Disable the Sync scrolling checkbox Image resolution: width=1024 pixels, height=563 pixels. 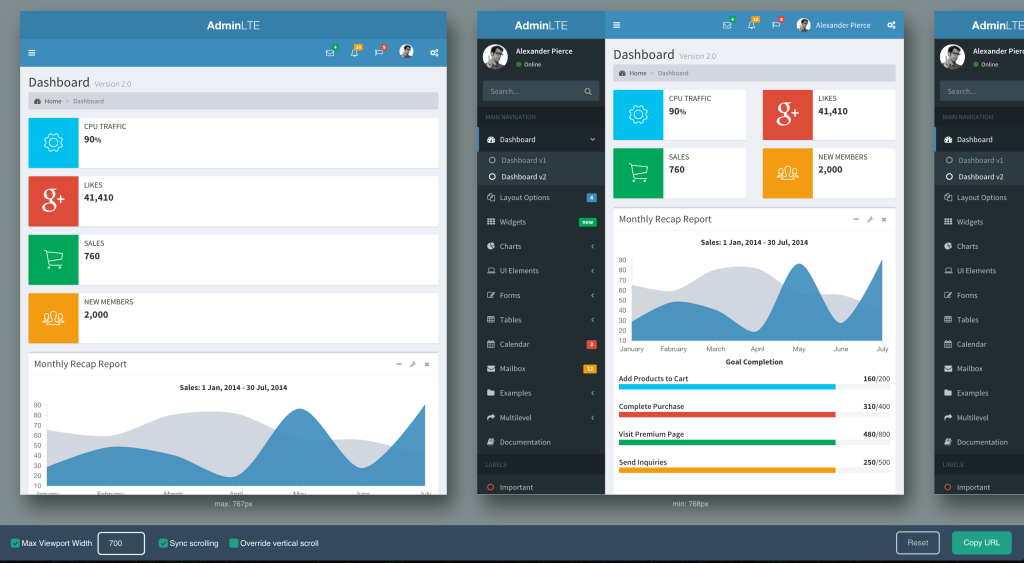(x=163, y=543)
